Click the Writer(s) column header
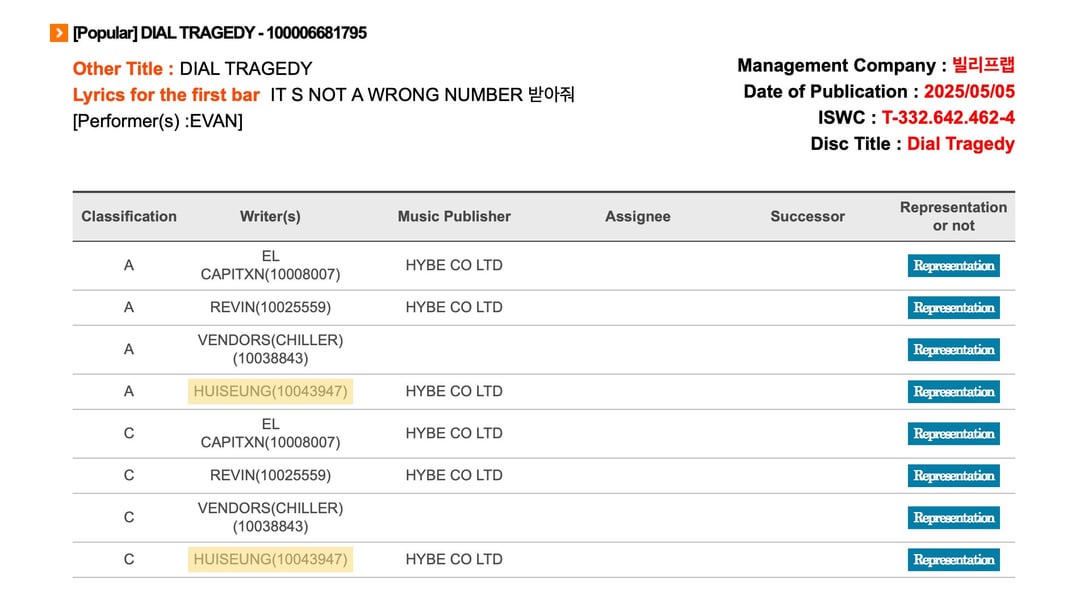Viewport: 1080px width, 612px height. [270, 216]
